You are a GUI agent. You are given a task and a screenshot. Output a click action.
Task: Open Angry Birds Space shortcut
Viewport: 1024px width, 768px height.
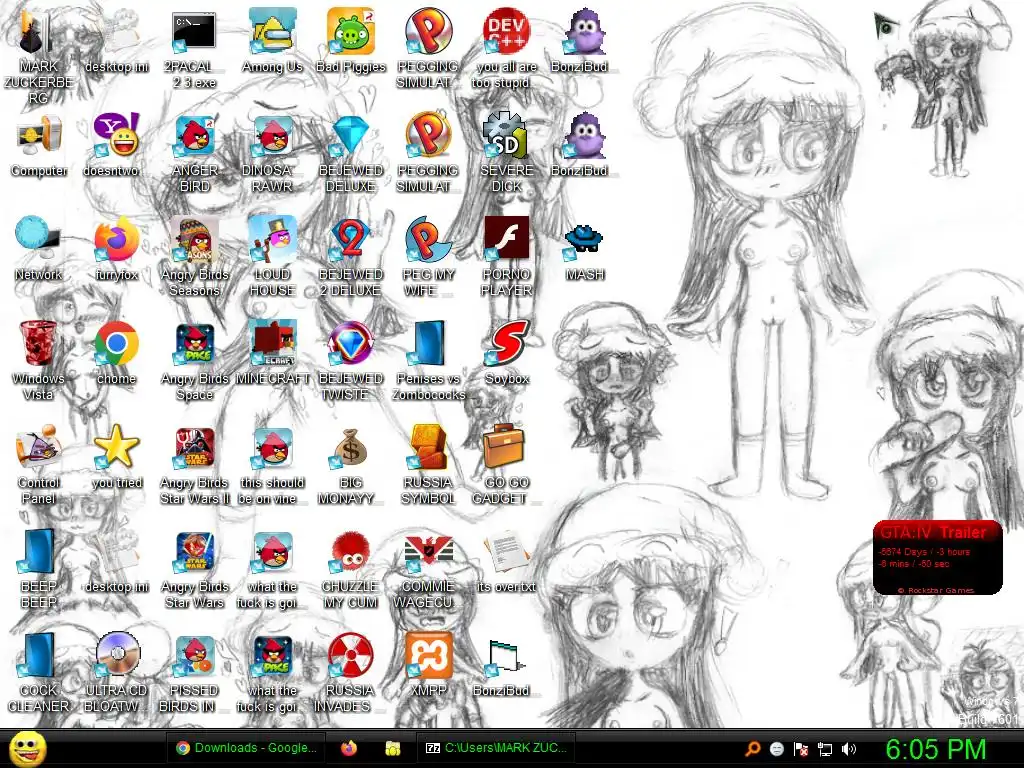(195, 344)
